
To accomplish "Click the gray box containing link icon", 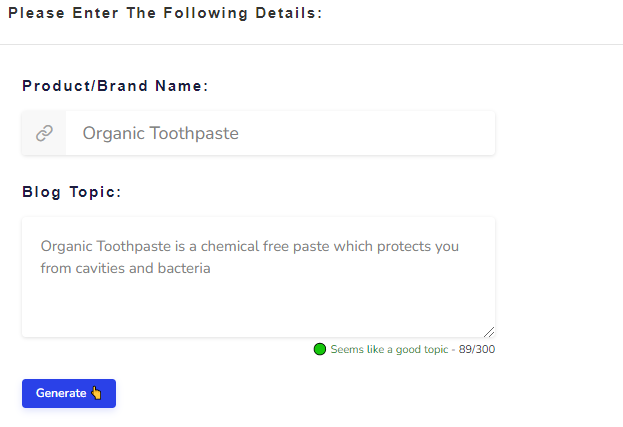I will pyautogui.click(x=44, y=133).
